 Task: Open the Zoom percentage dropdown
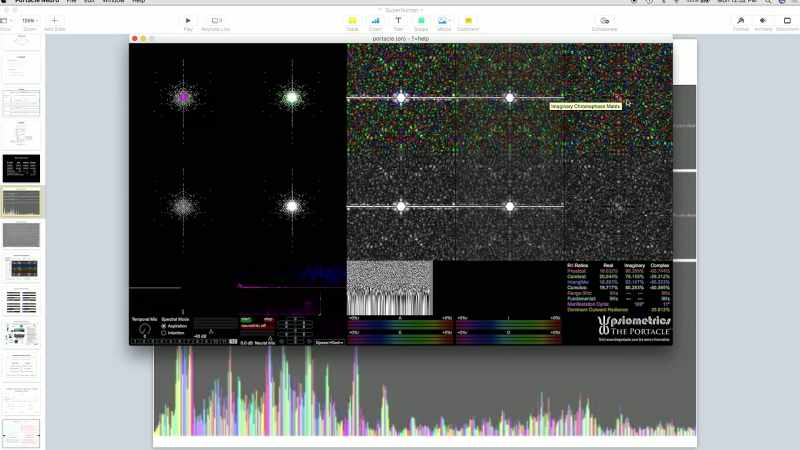[29, 21]
